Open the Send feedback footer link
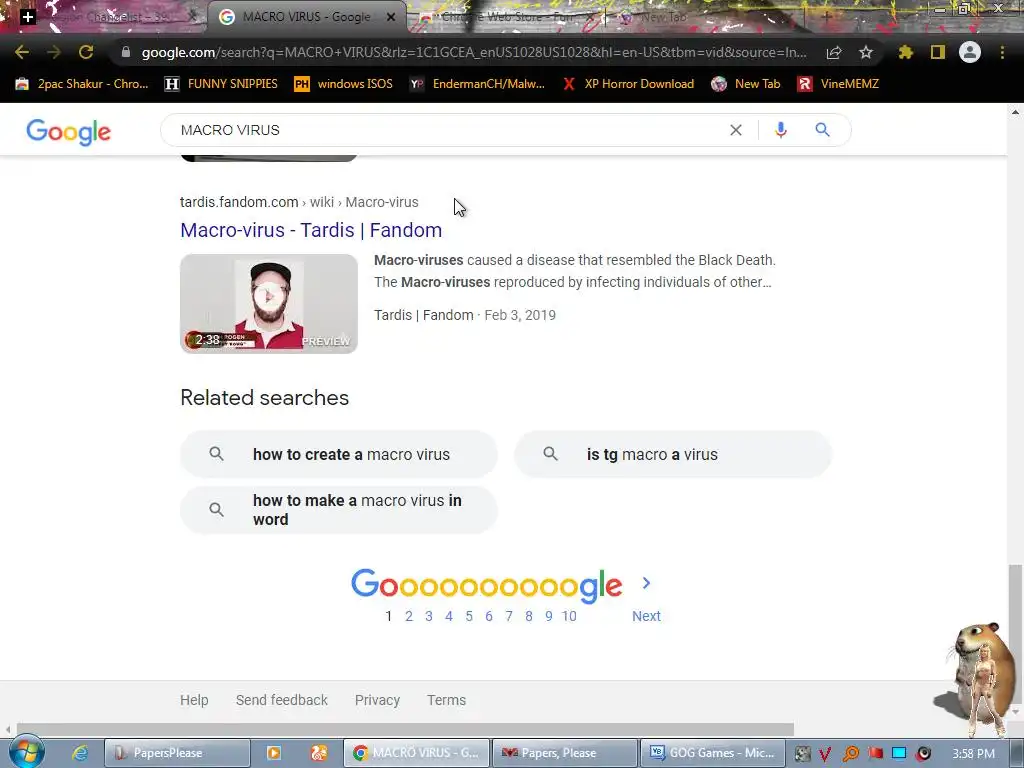The height and width of the screenshot is (768, 1024). pyautogui.click(x=281, y=700)
